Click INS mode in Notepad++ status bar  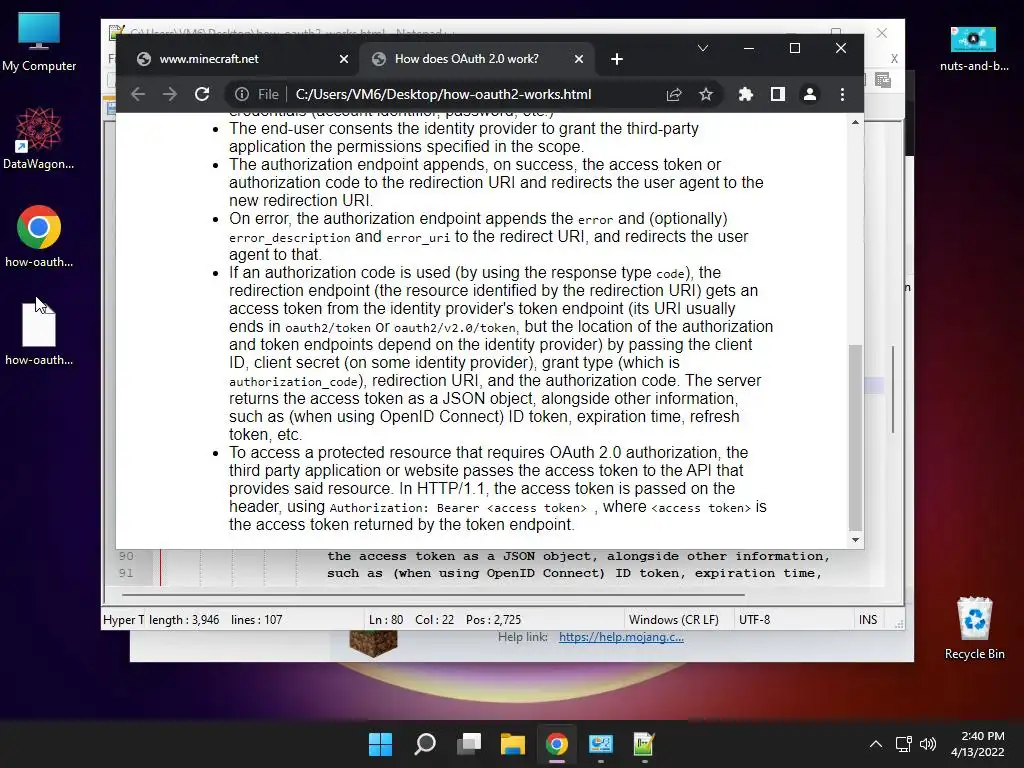[x=868, y=620]
